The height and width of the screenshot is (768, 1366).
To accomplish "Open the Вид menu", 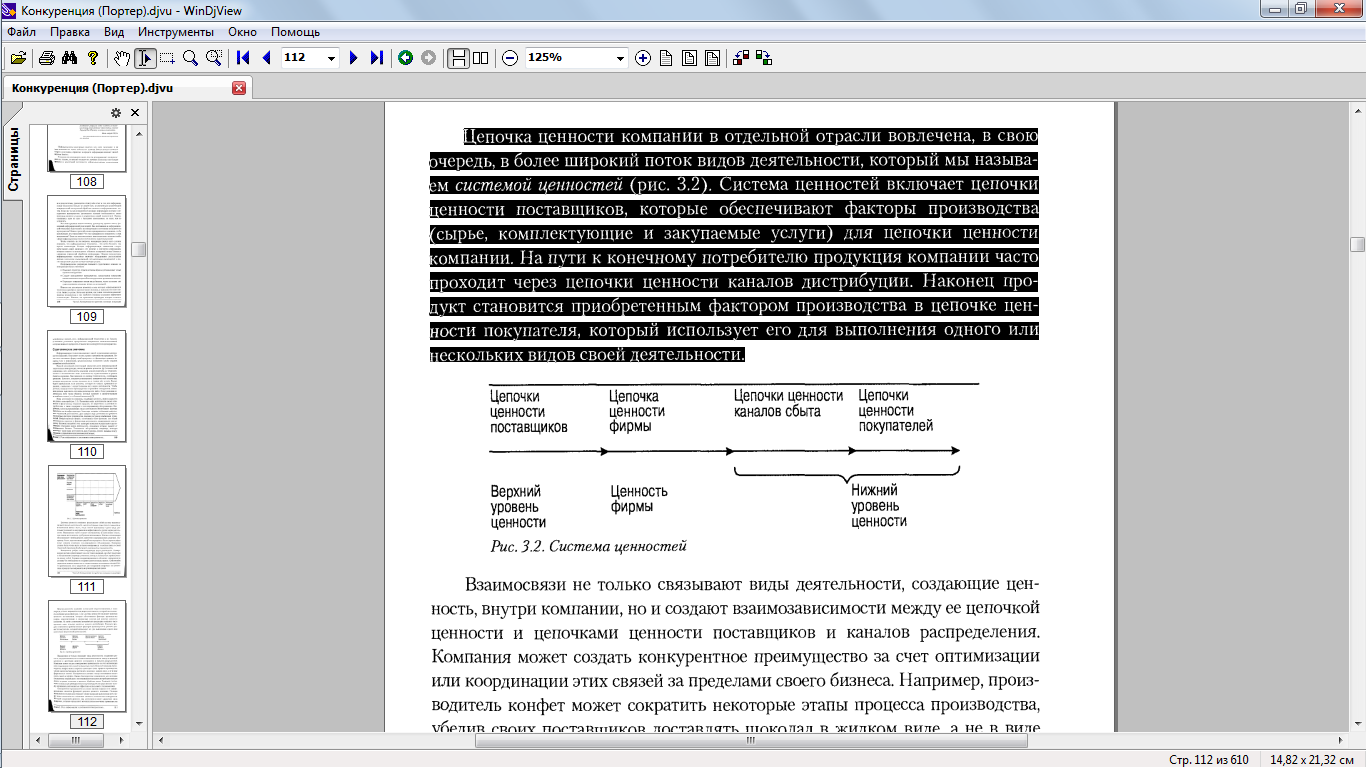I will 114,32.
